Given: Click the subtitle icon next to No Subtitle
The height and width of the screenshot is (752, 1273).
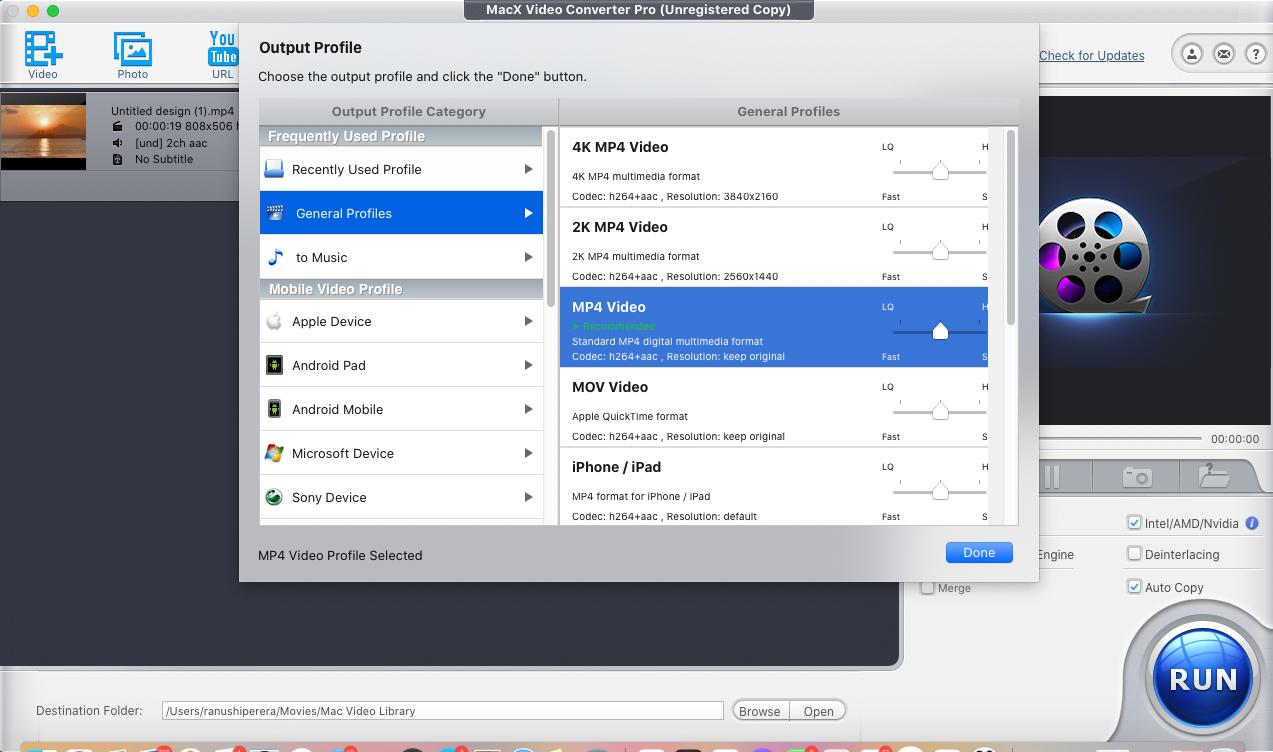Looking at the screenshot, I should 117,159.
